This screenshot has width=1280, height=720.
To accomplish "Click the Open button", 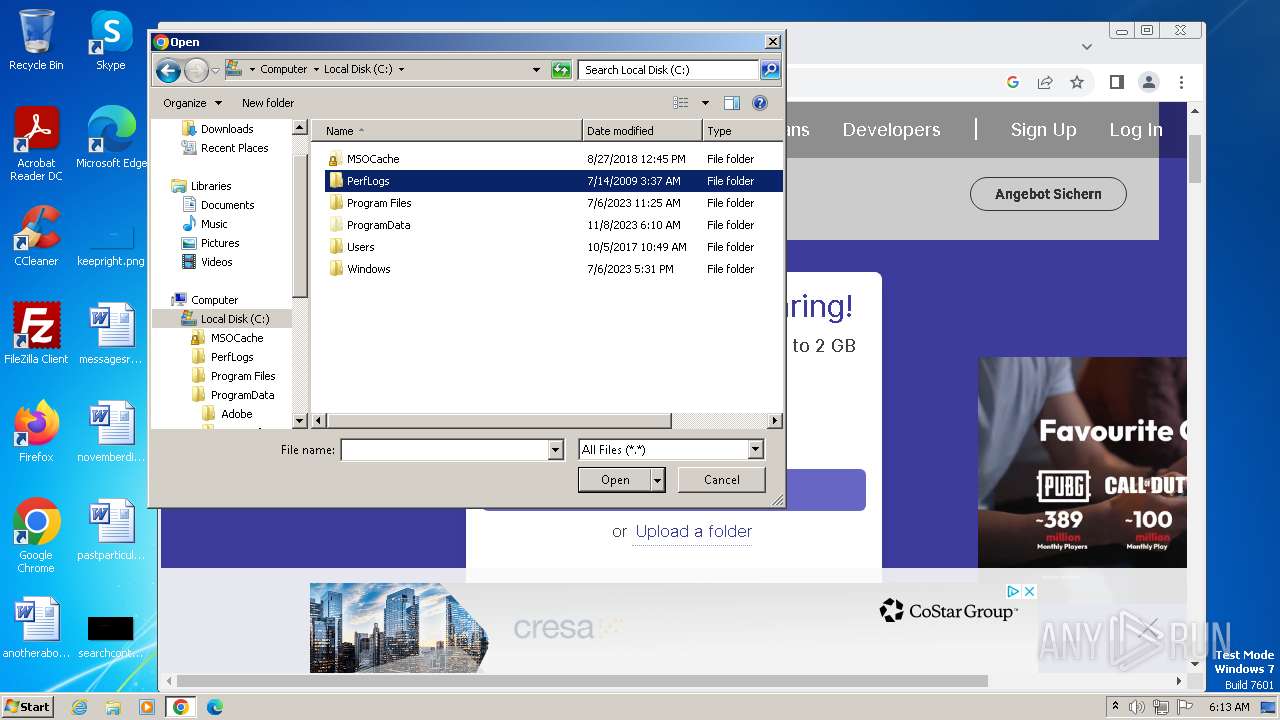I will pos(615,480).
